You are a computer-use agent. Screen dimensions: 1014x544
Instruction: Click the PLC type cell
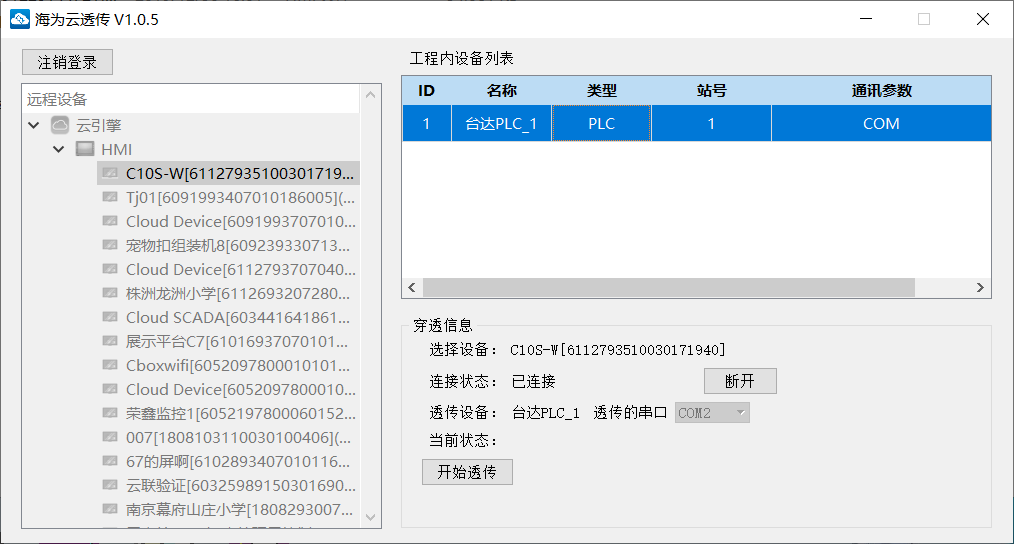pos(601,123)
